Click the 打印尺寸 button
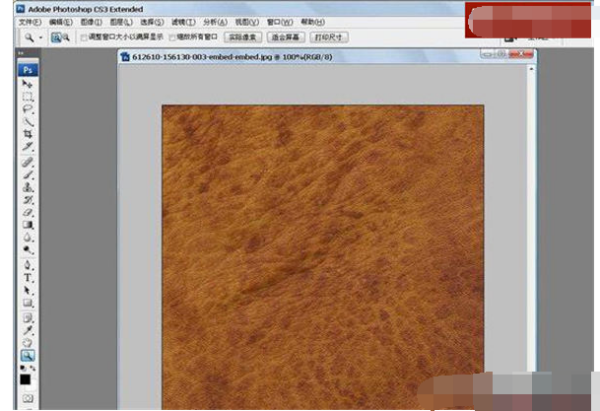 329,37
